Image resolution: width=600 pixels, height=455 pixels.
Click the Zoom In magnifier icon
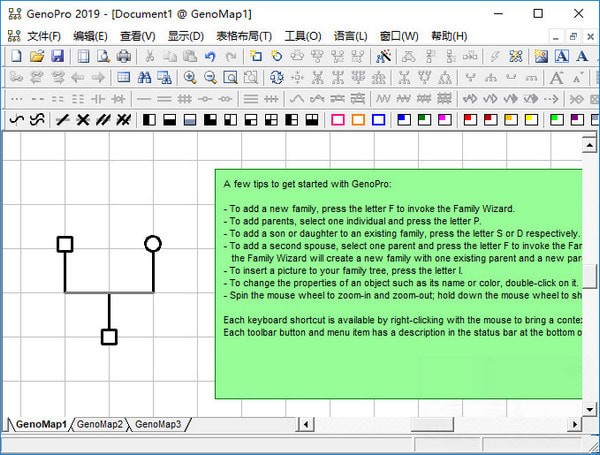(x=190, y=78)
